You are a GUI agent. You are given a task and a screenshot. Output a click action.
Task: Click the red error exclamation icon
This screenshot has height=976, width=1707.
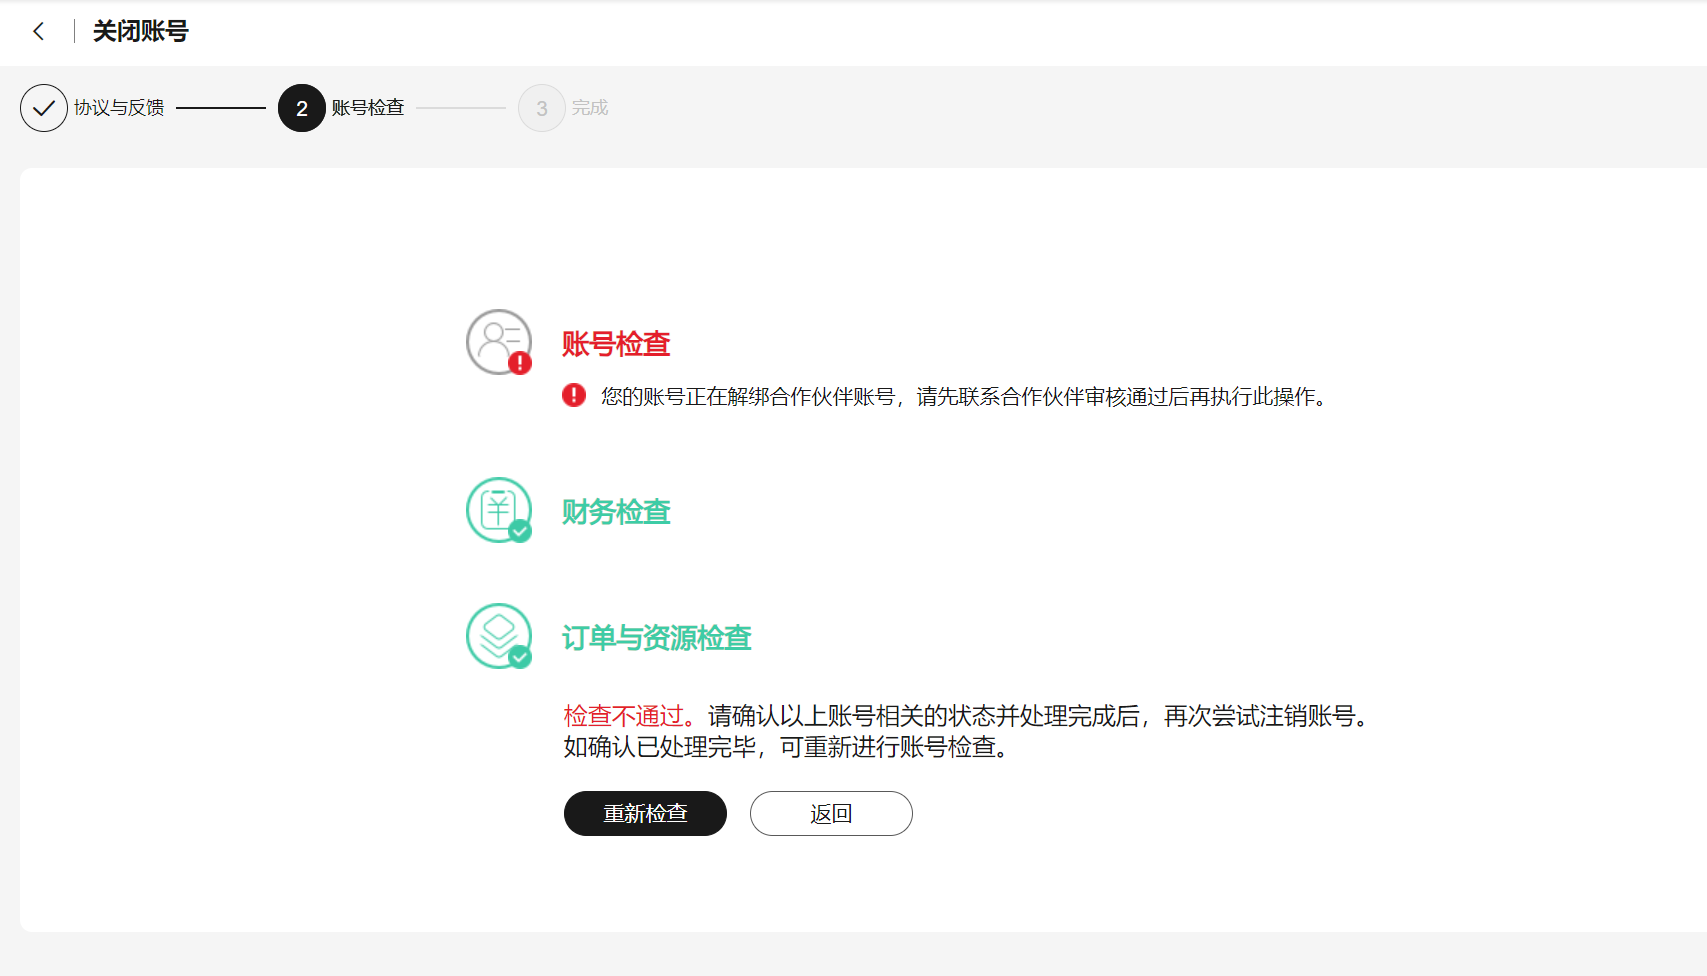pos(574,396)
